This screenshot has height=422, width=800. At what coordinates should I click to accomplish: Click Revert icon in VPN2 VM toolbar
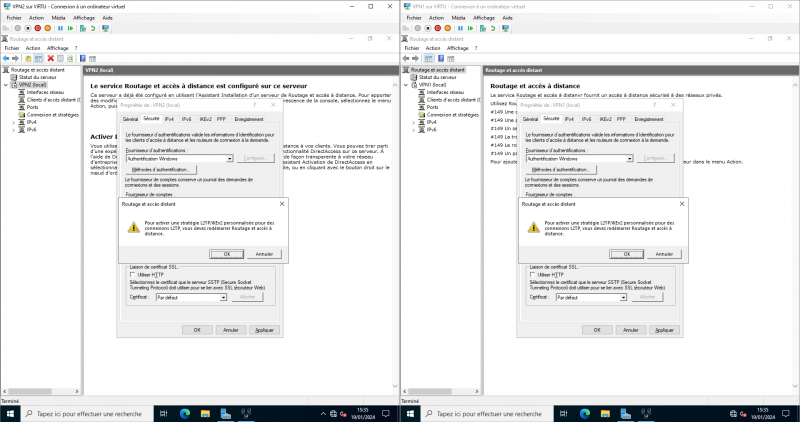(93, 29)
